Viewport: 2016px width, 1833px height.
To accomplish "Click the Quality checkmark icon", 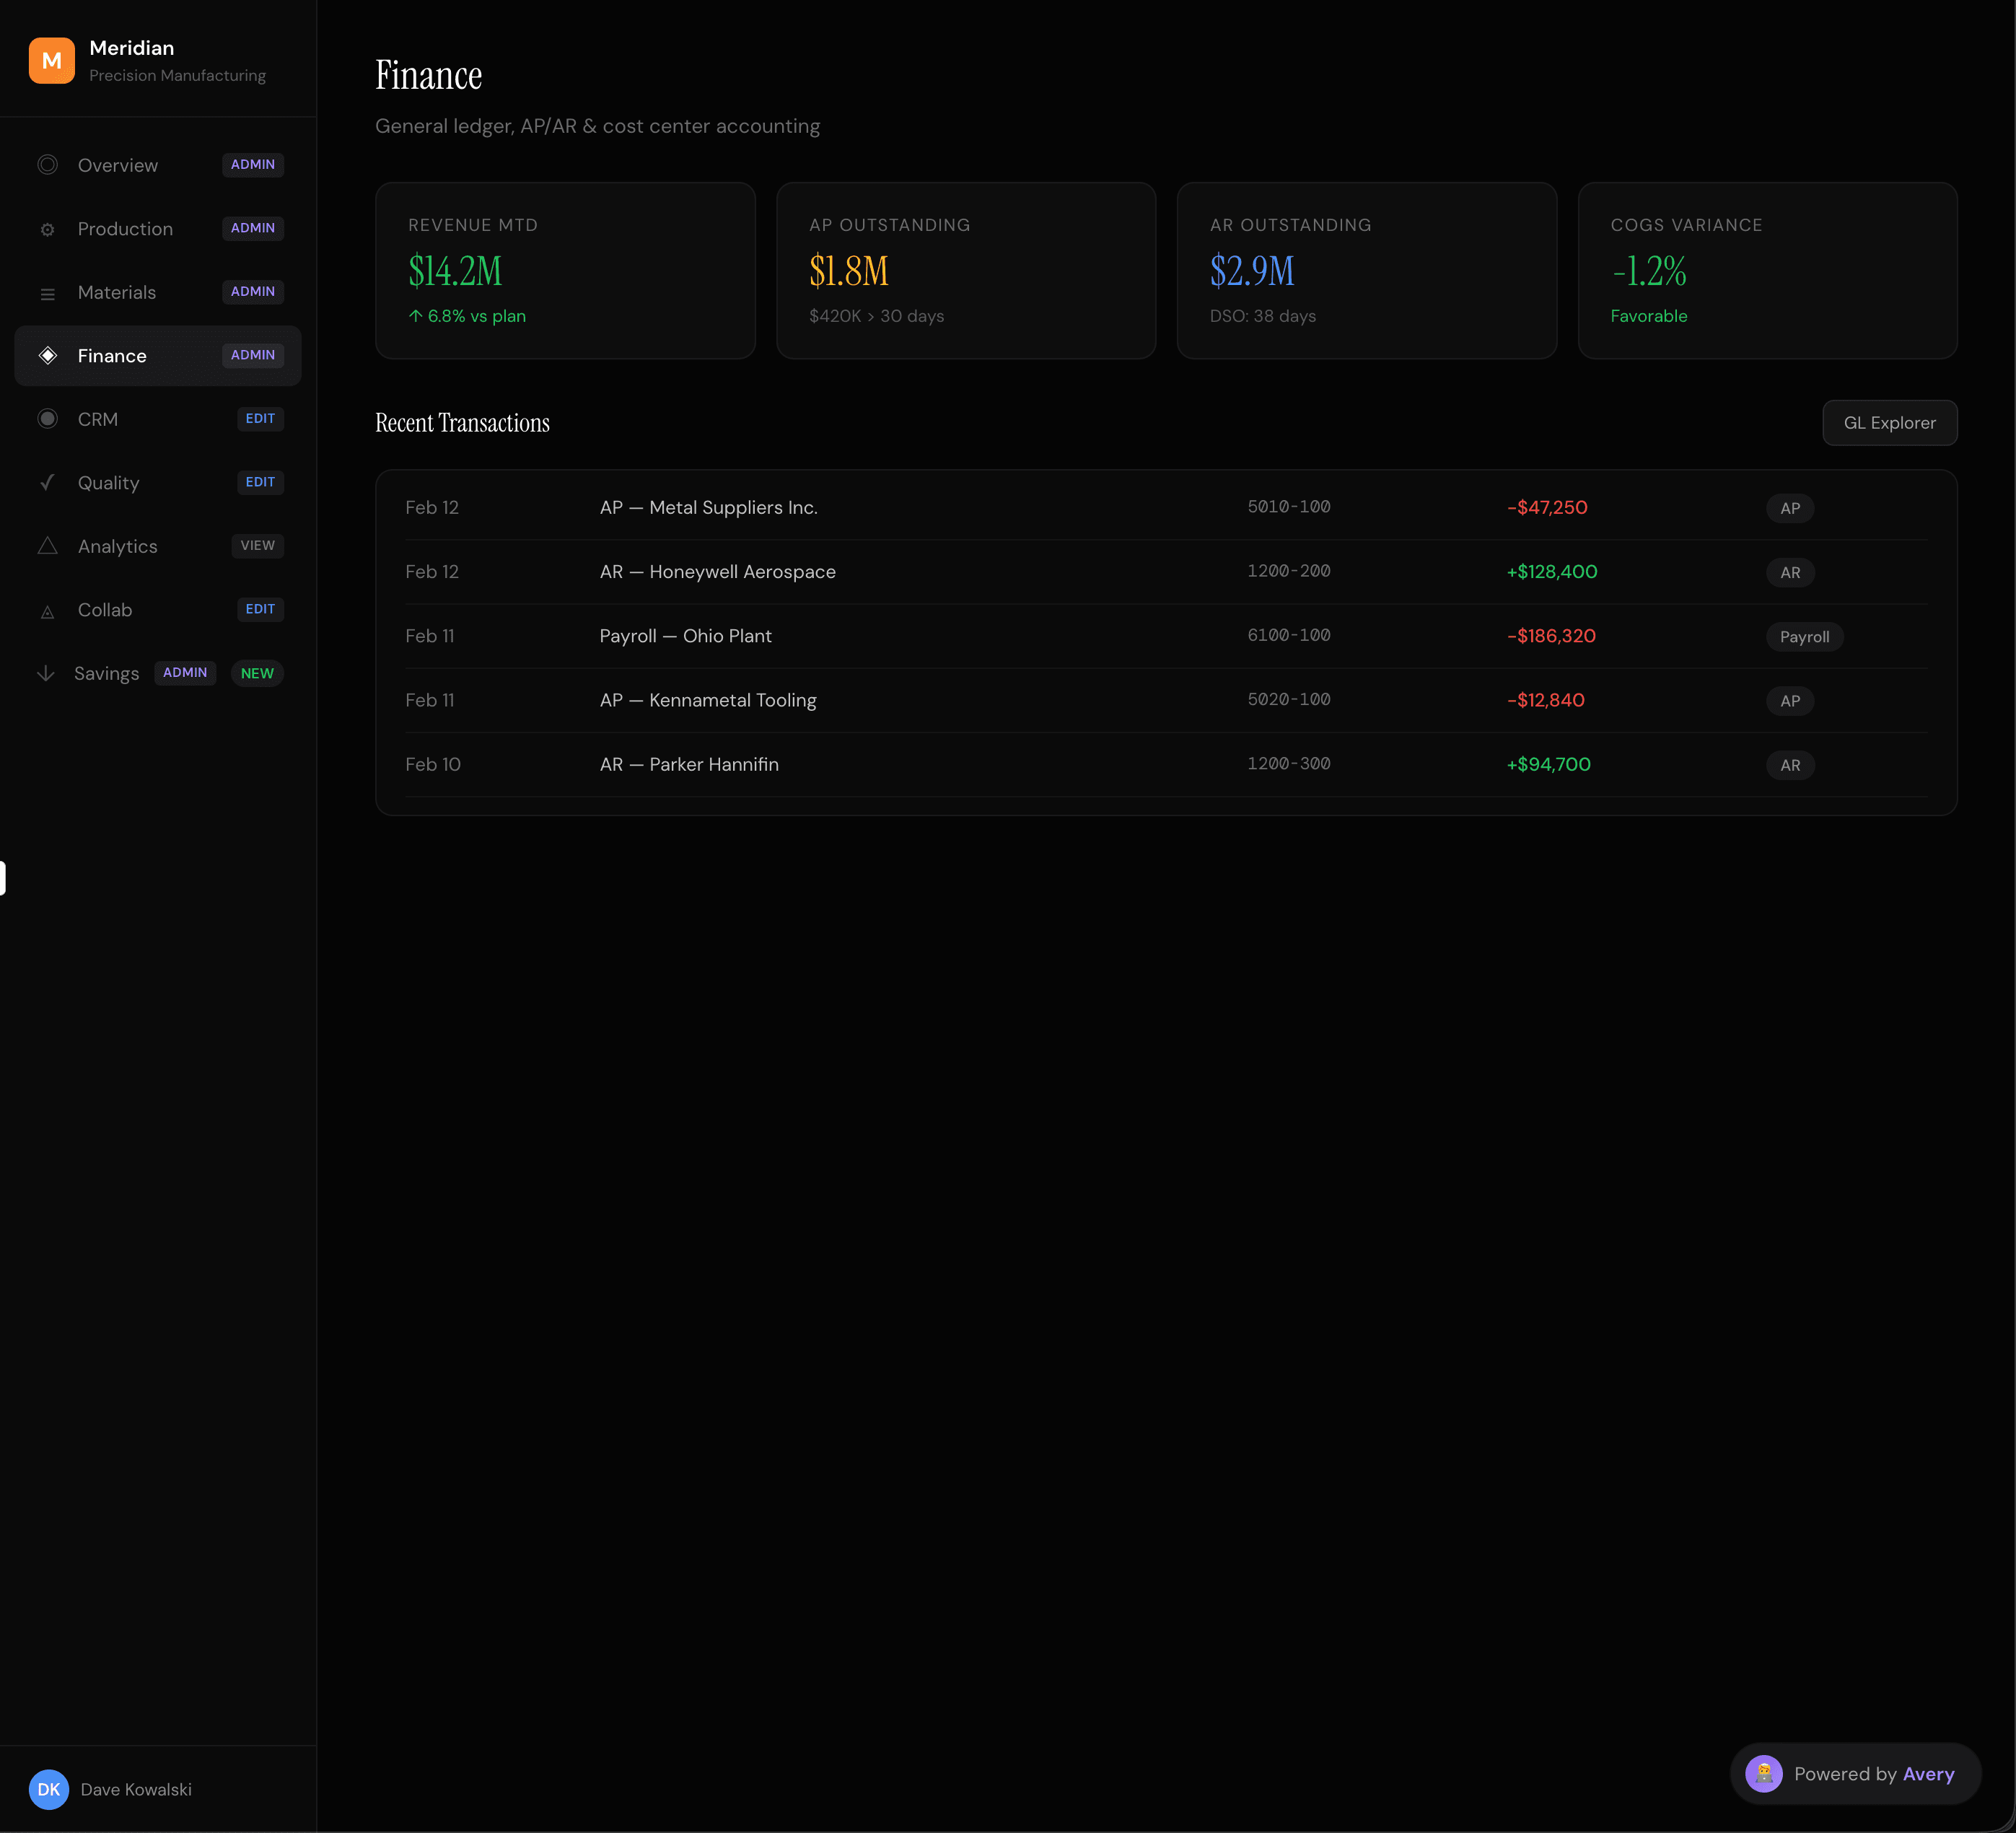I will pos(47,483).
